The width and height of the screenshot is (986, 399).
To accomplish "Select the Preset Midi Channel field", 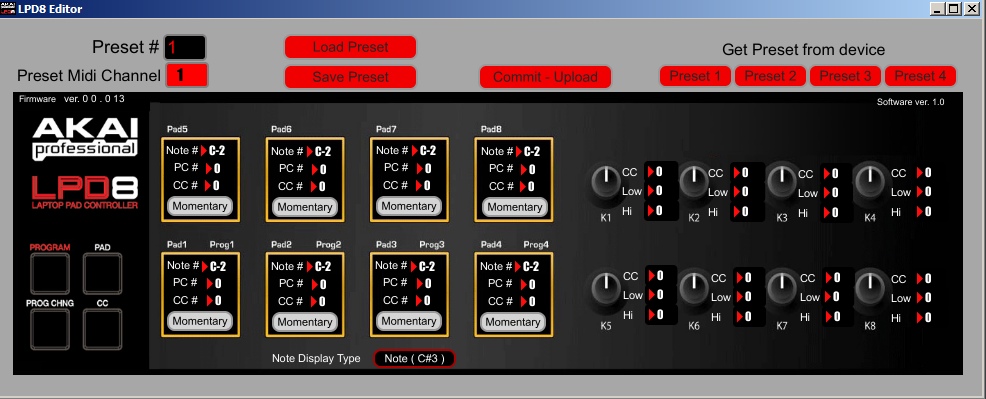I will tap(187, 75).
